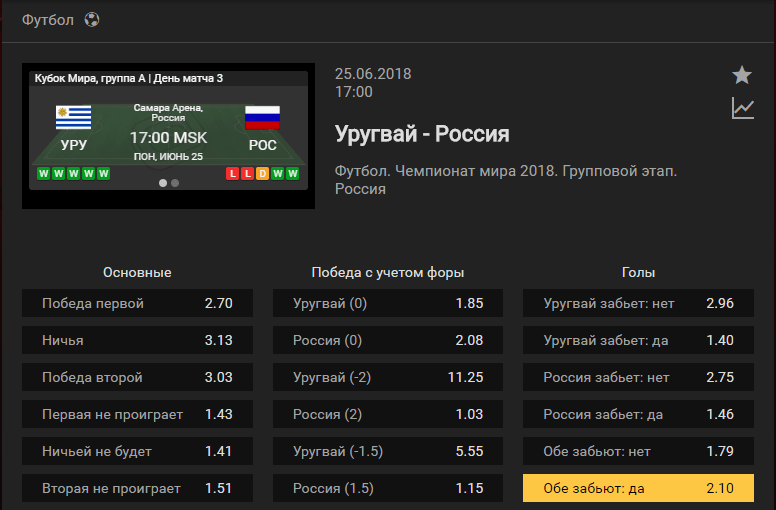
Task: Select the first carousel dot in widget
Action: click(163, 183)
